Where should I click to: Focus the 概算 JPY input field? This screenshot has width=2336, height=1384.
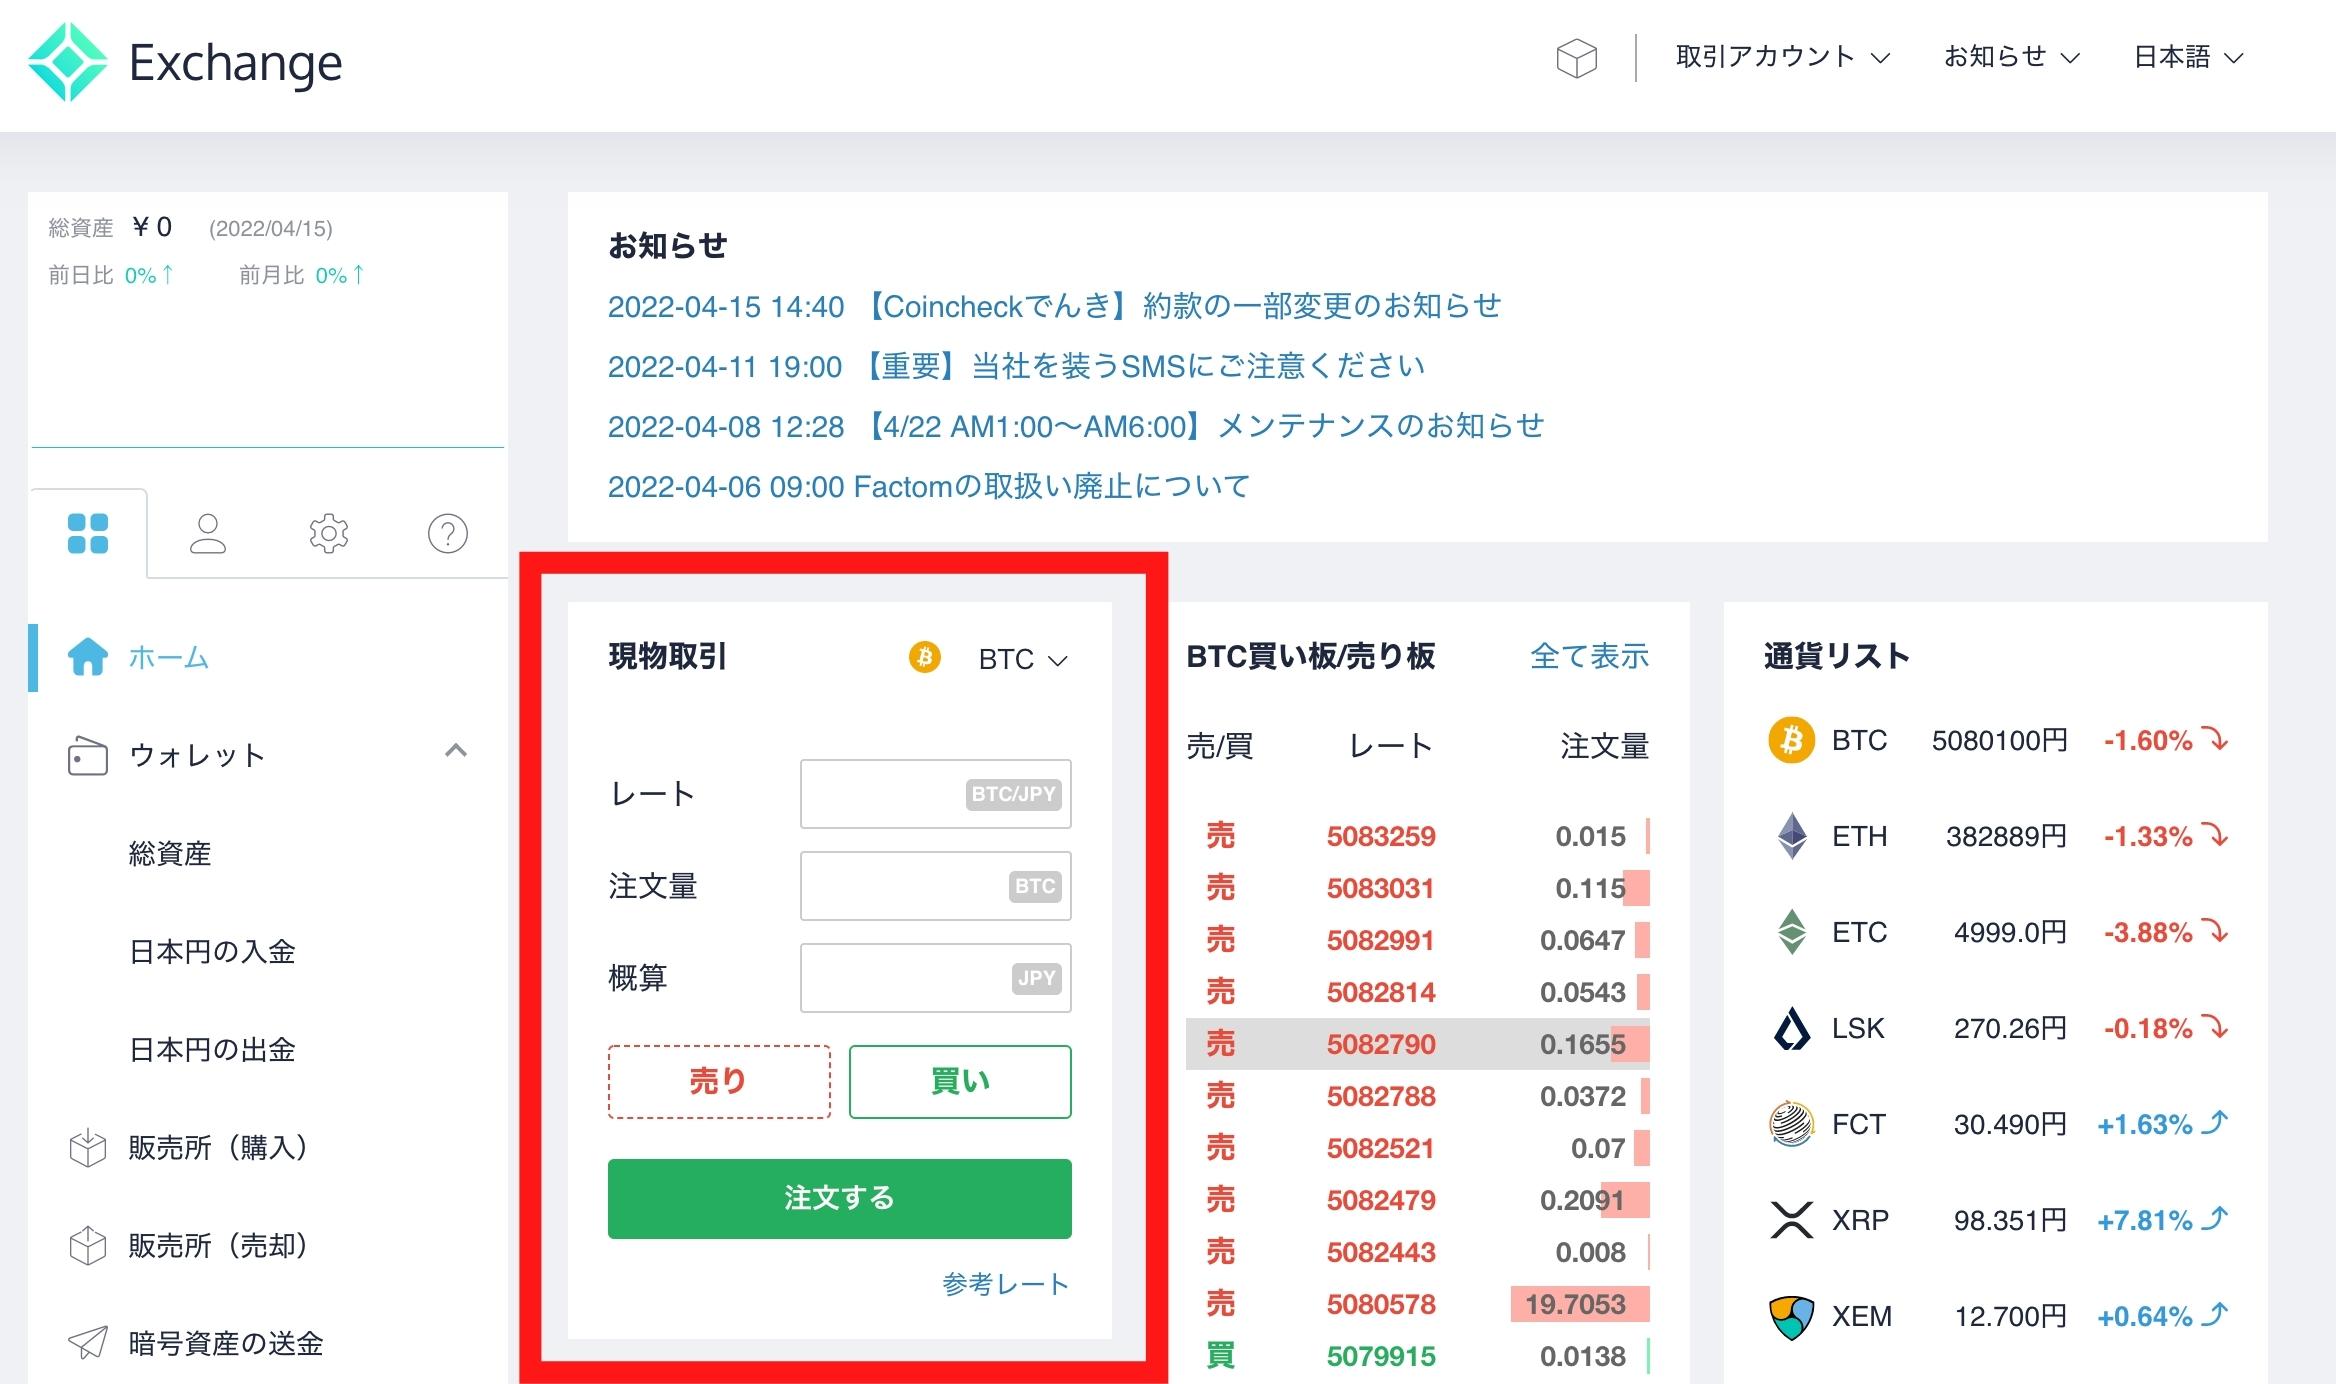click(x=936, y=978)
